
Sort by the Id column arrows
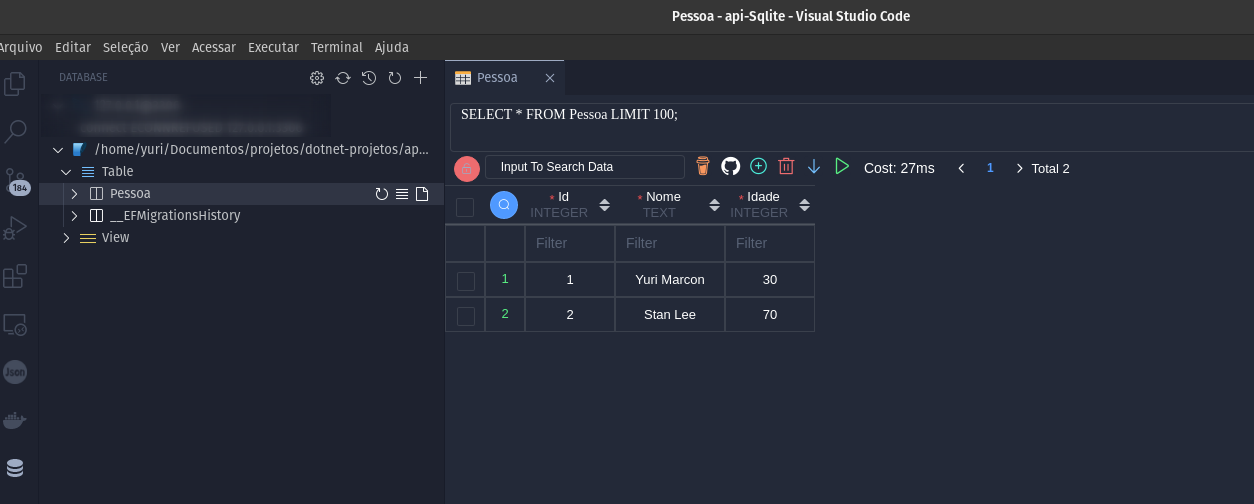pyautogui.click(x=604, y=205)
